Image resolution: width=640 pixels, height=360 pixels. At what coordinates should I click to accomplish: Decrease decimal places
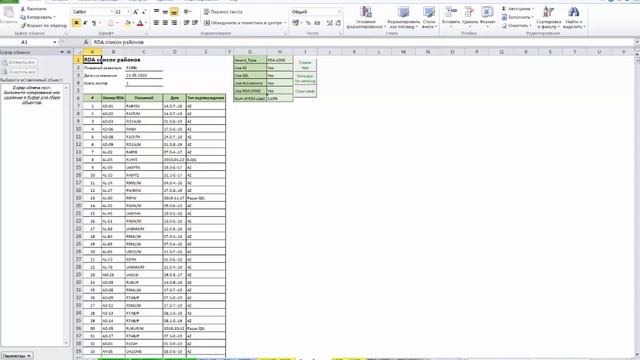point(338,23)
